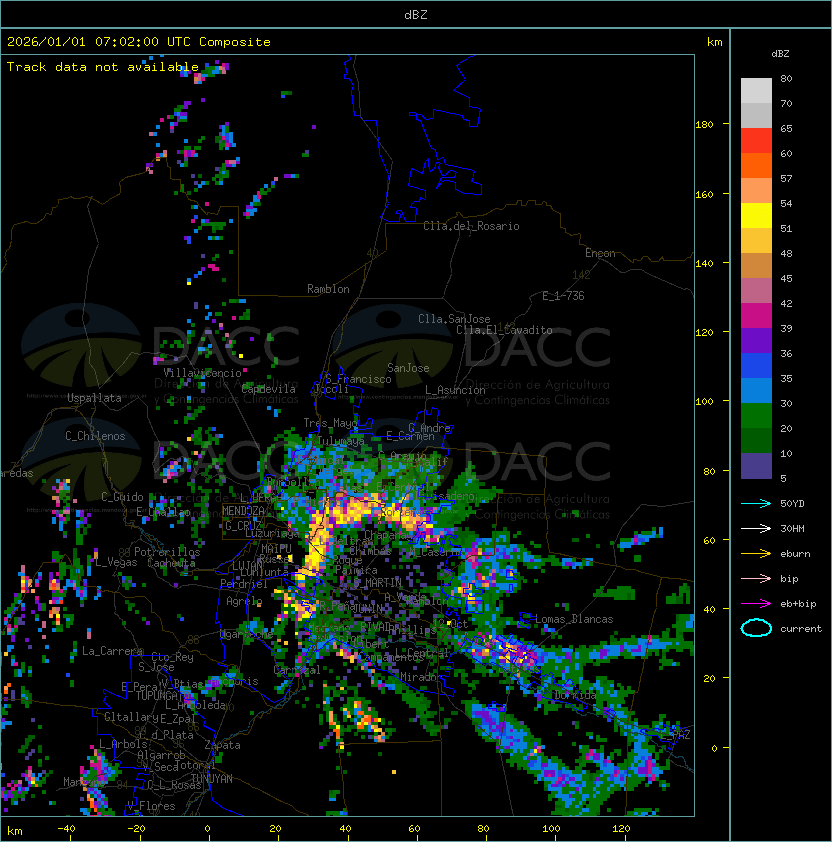Image resolution: width=832 pixels, height=842 pixels.
Task: Click the '2026/01/01 07:02:00 UTC Composite' timestamp
Action: [139, 42]
